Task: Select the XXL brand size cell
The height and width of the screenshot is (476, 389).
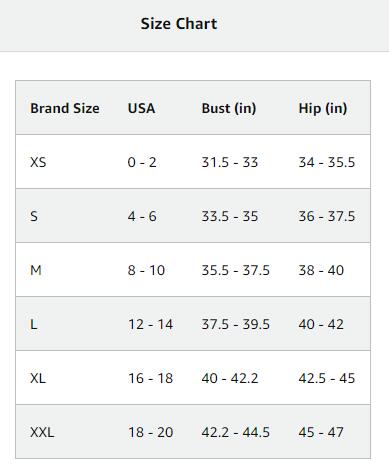Action: tap(42, 432)
